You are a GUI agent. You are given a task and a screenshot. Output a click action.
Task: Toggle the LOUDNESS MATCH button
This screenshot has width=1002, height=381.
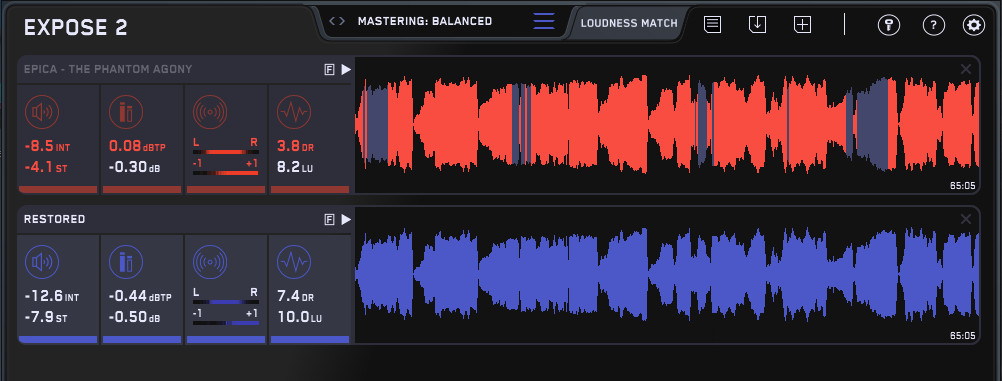pyautogui.click(x=629, y=23)
